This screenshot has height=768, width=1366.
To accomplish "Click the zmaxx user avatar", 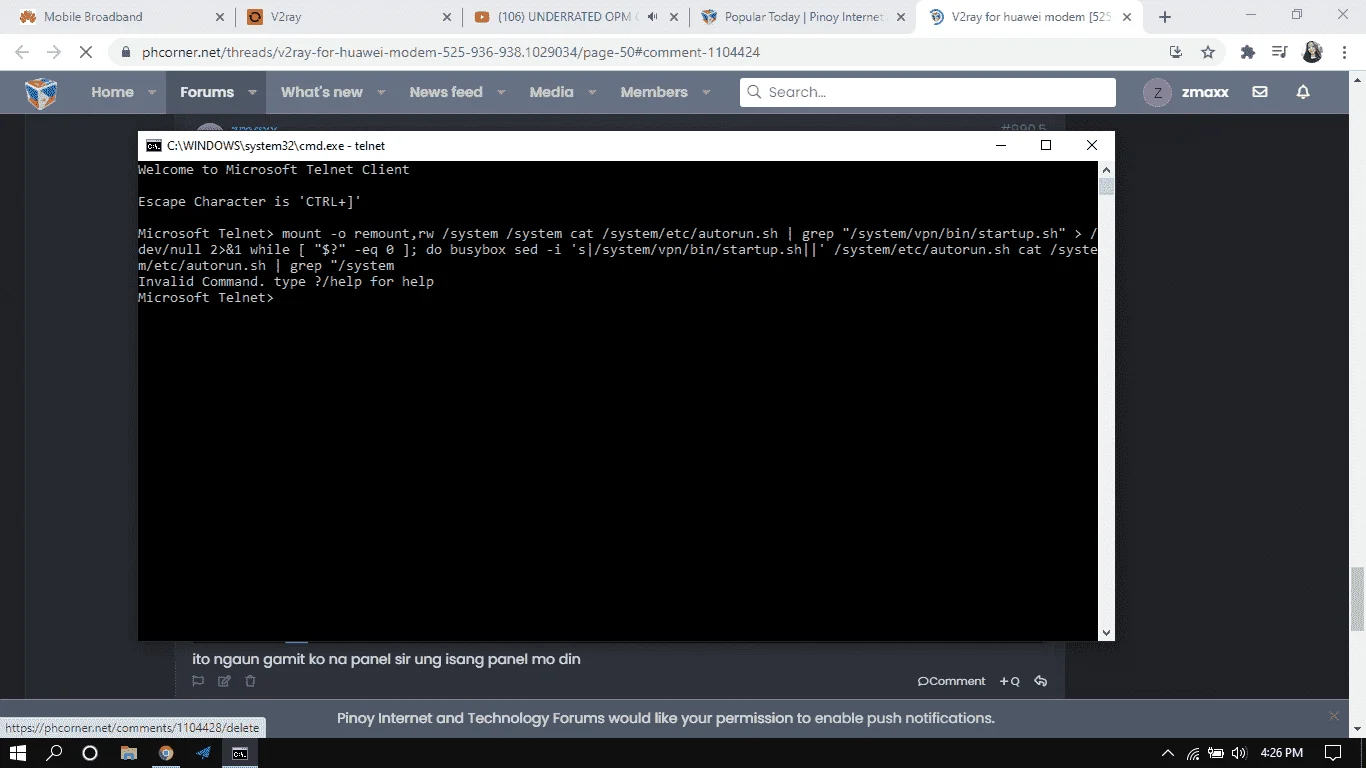I will [x=1157, y=92].
